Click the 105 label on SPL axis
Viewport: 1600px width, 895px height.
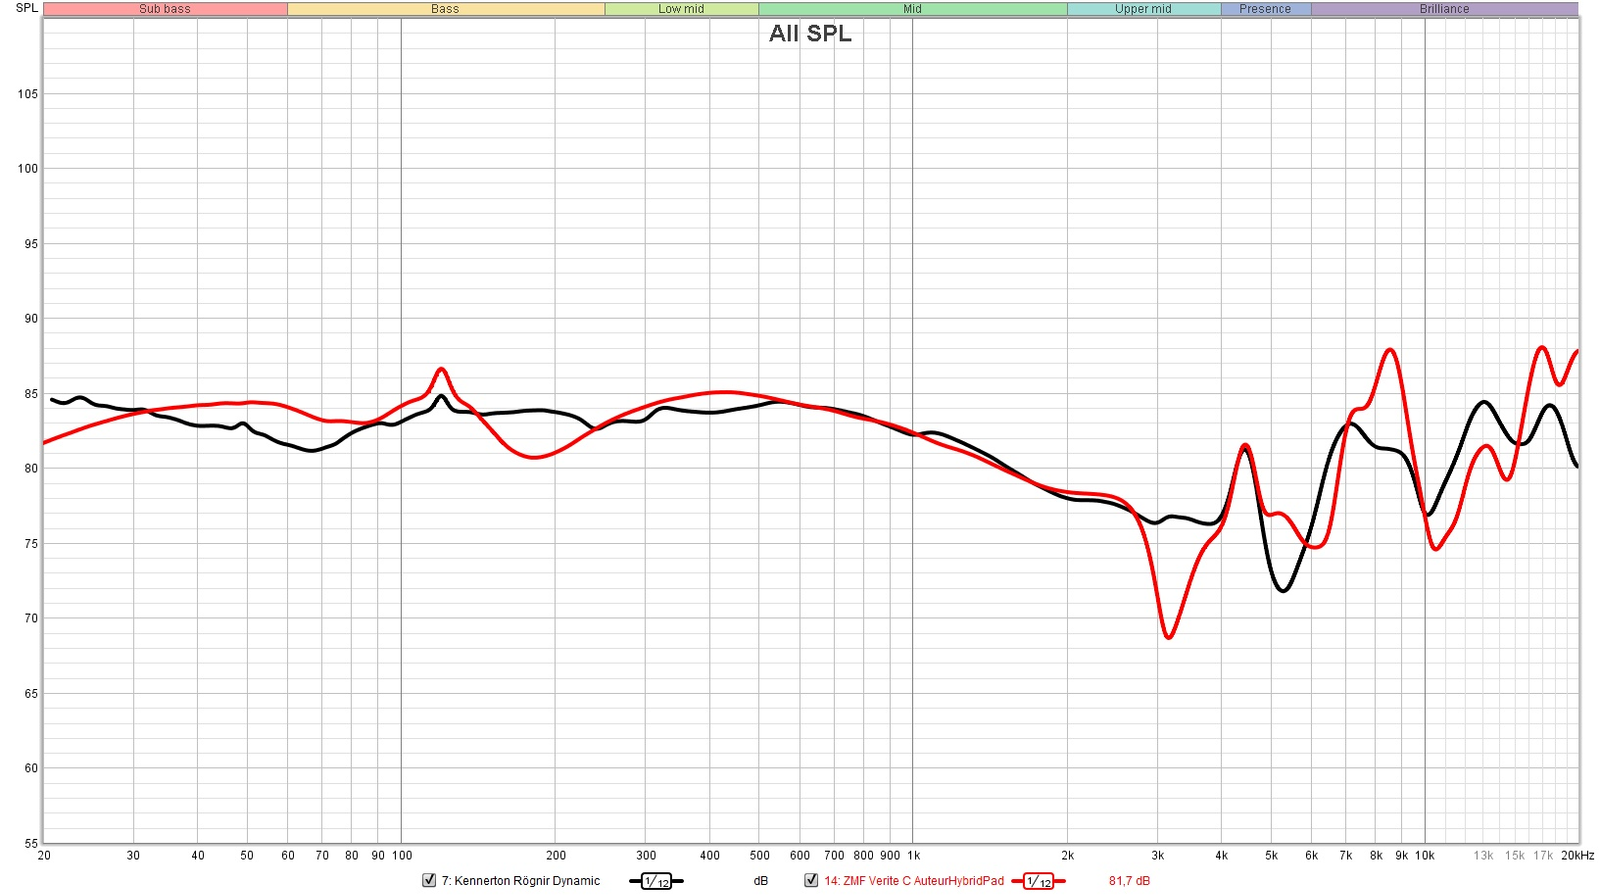tap(28, 94)
